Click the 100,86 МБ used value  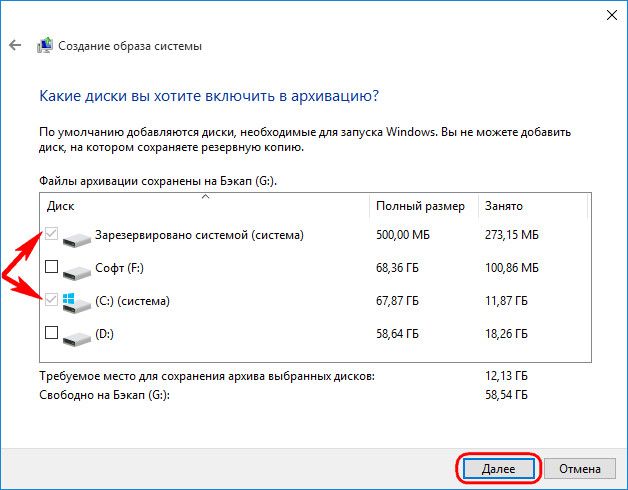[512, 268]
